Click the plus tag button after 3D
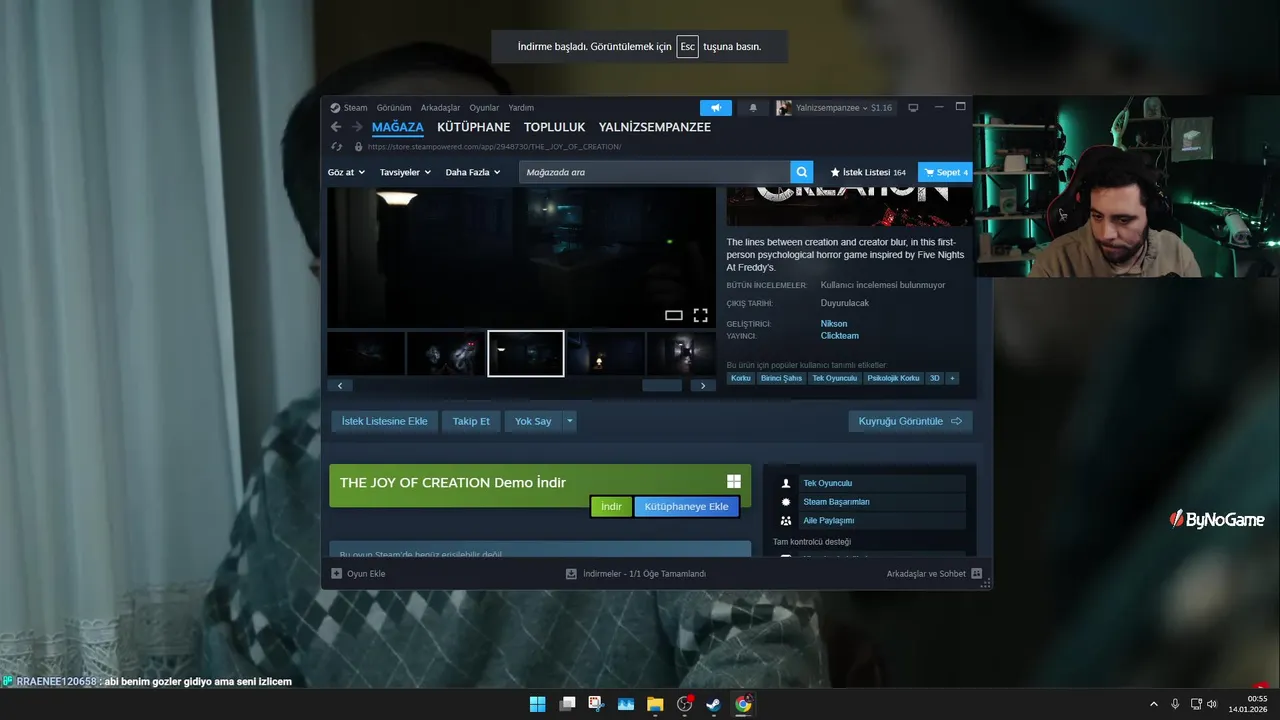This screenshot has height=720, width=1280. [952, 378]
